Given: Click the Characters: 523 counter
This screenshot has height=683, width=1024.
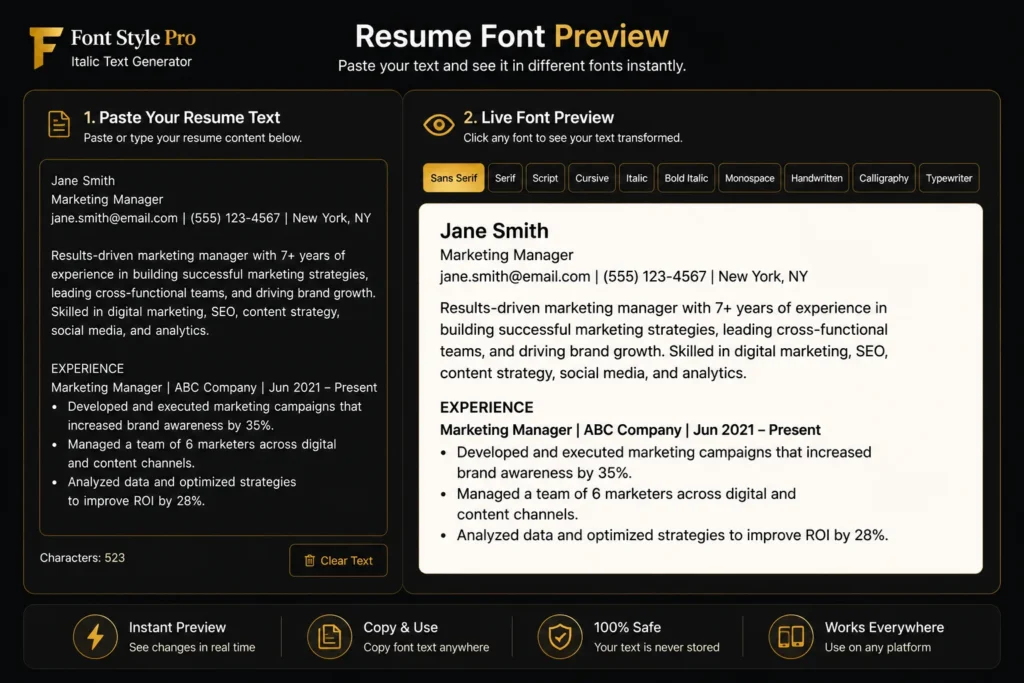Looking at the screenshot, I should click(x=82, y=558).
